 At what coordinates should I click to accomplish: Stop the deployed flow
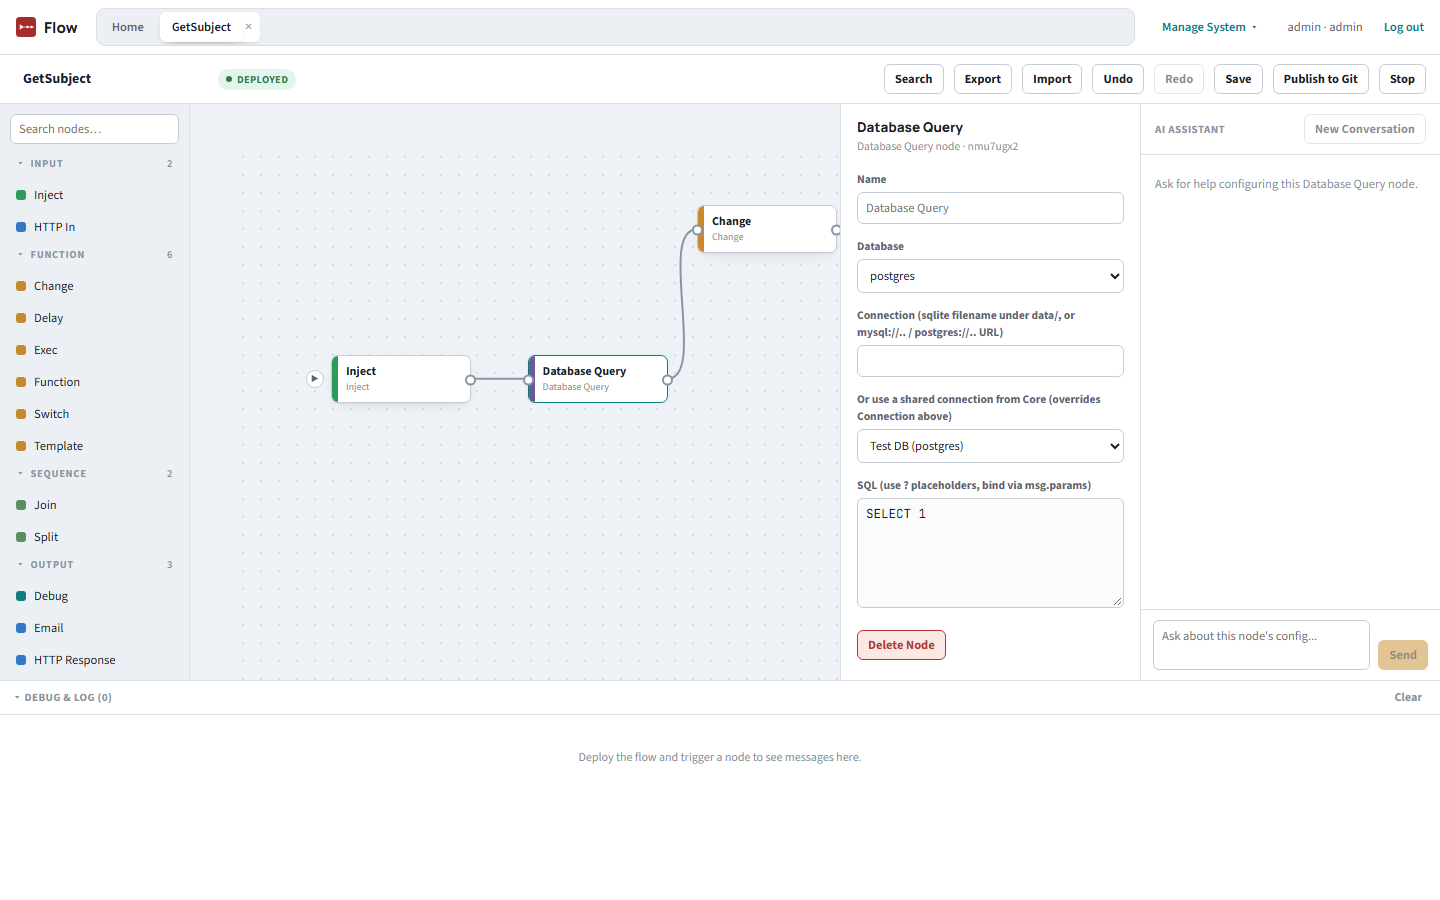point(1402,79)
